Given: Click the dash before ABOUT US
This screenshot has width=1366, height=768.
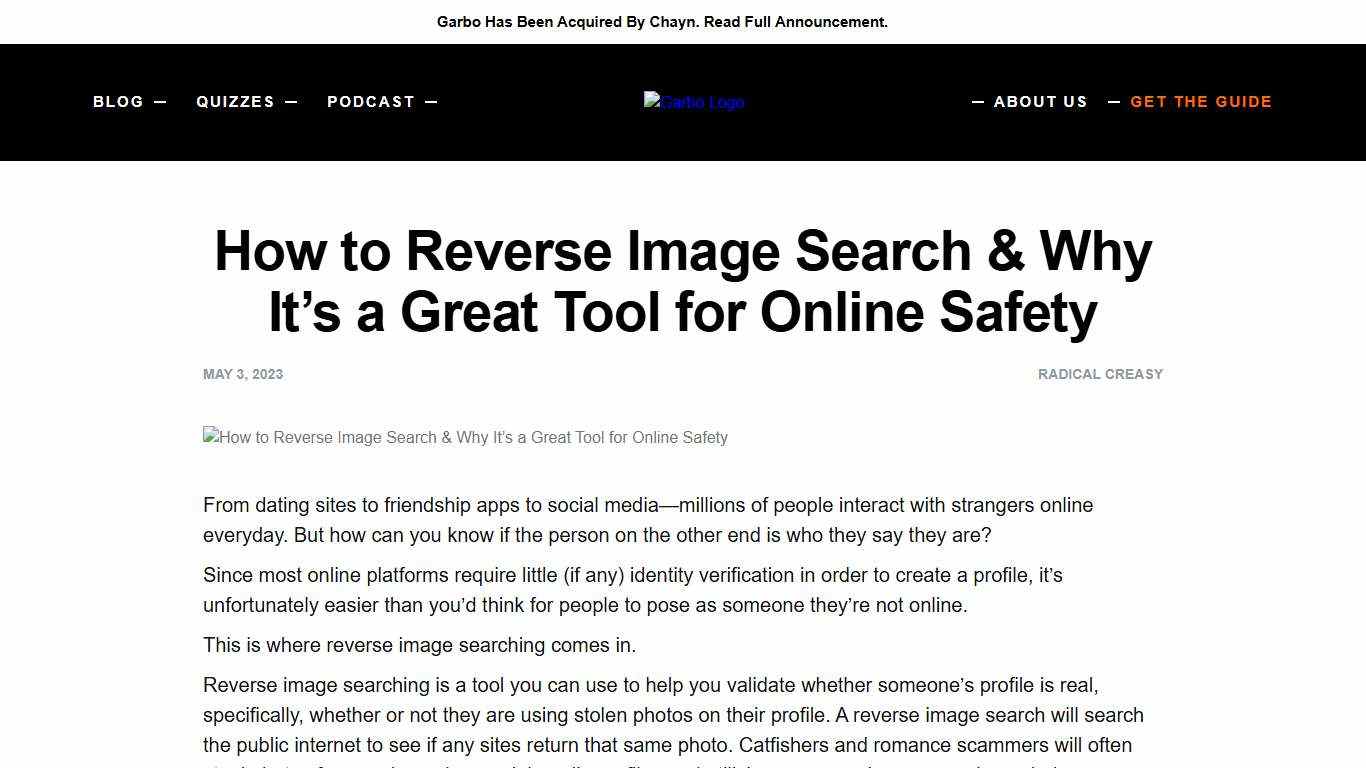Looking at the screenshot, I should click(978, 101).
